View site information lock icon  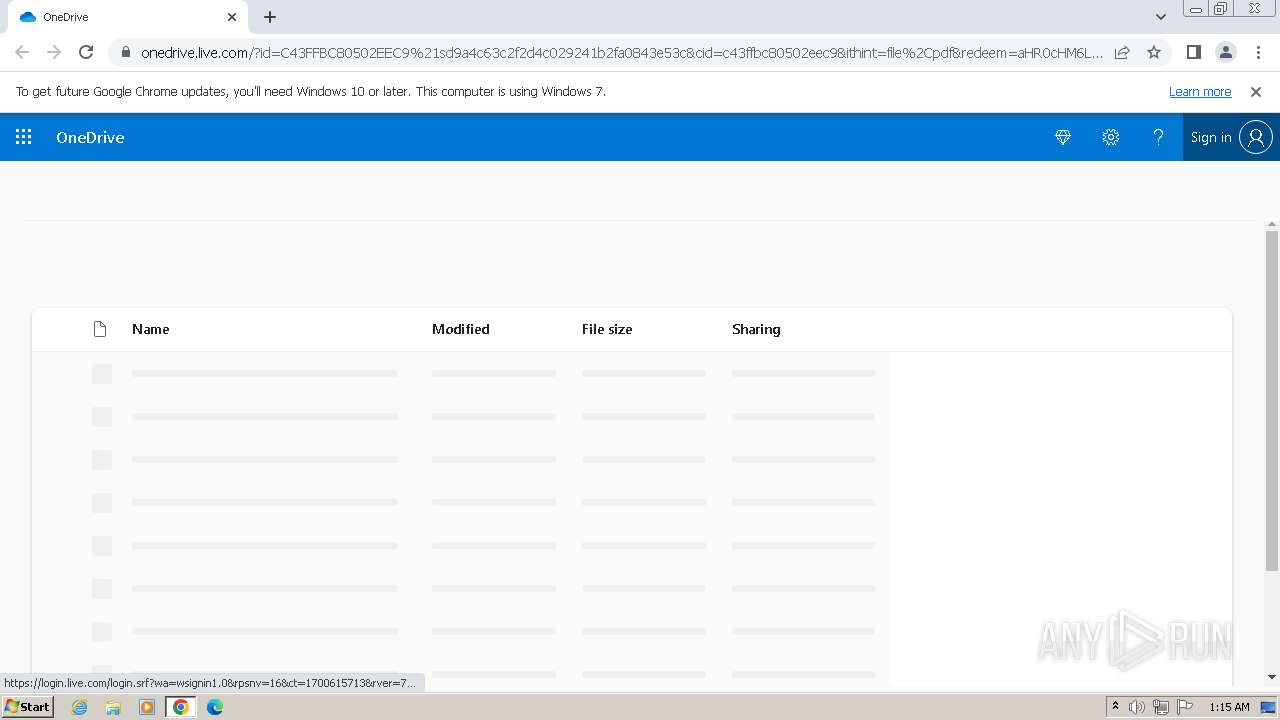point(125,52)
